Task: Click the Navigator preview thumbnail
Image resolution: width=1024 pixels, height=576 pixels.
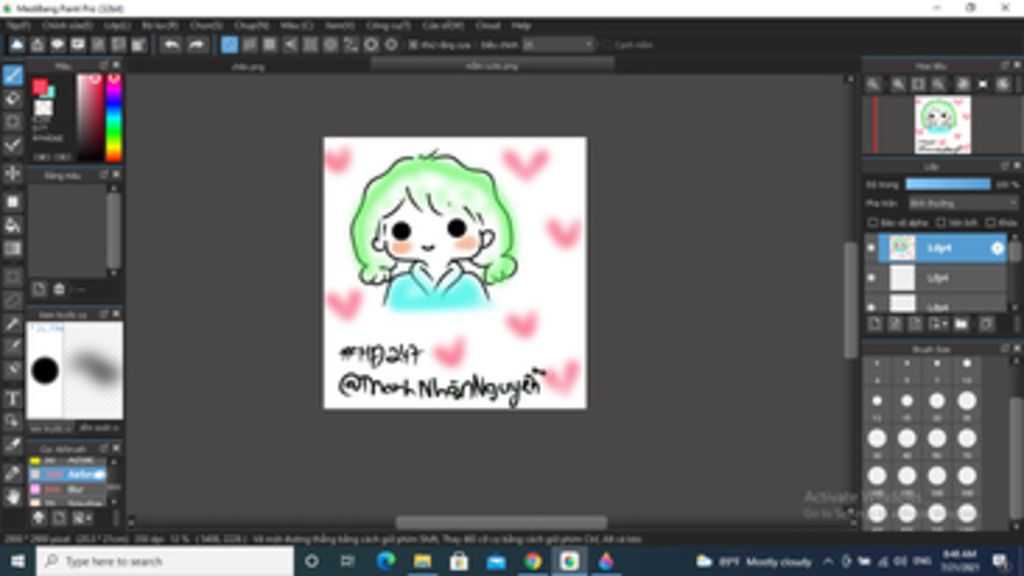Action: pos(942,125)
